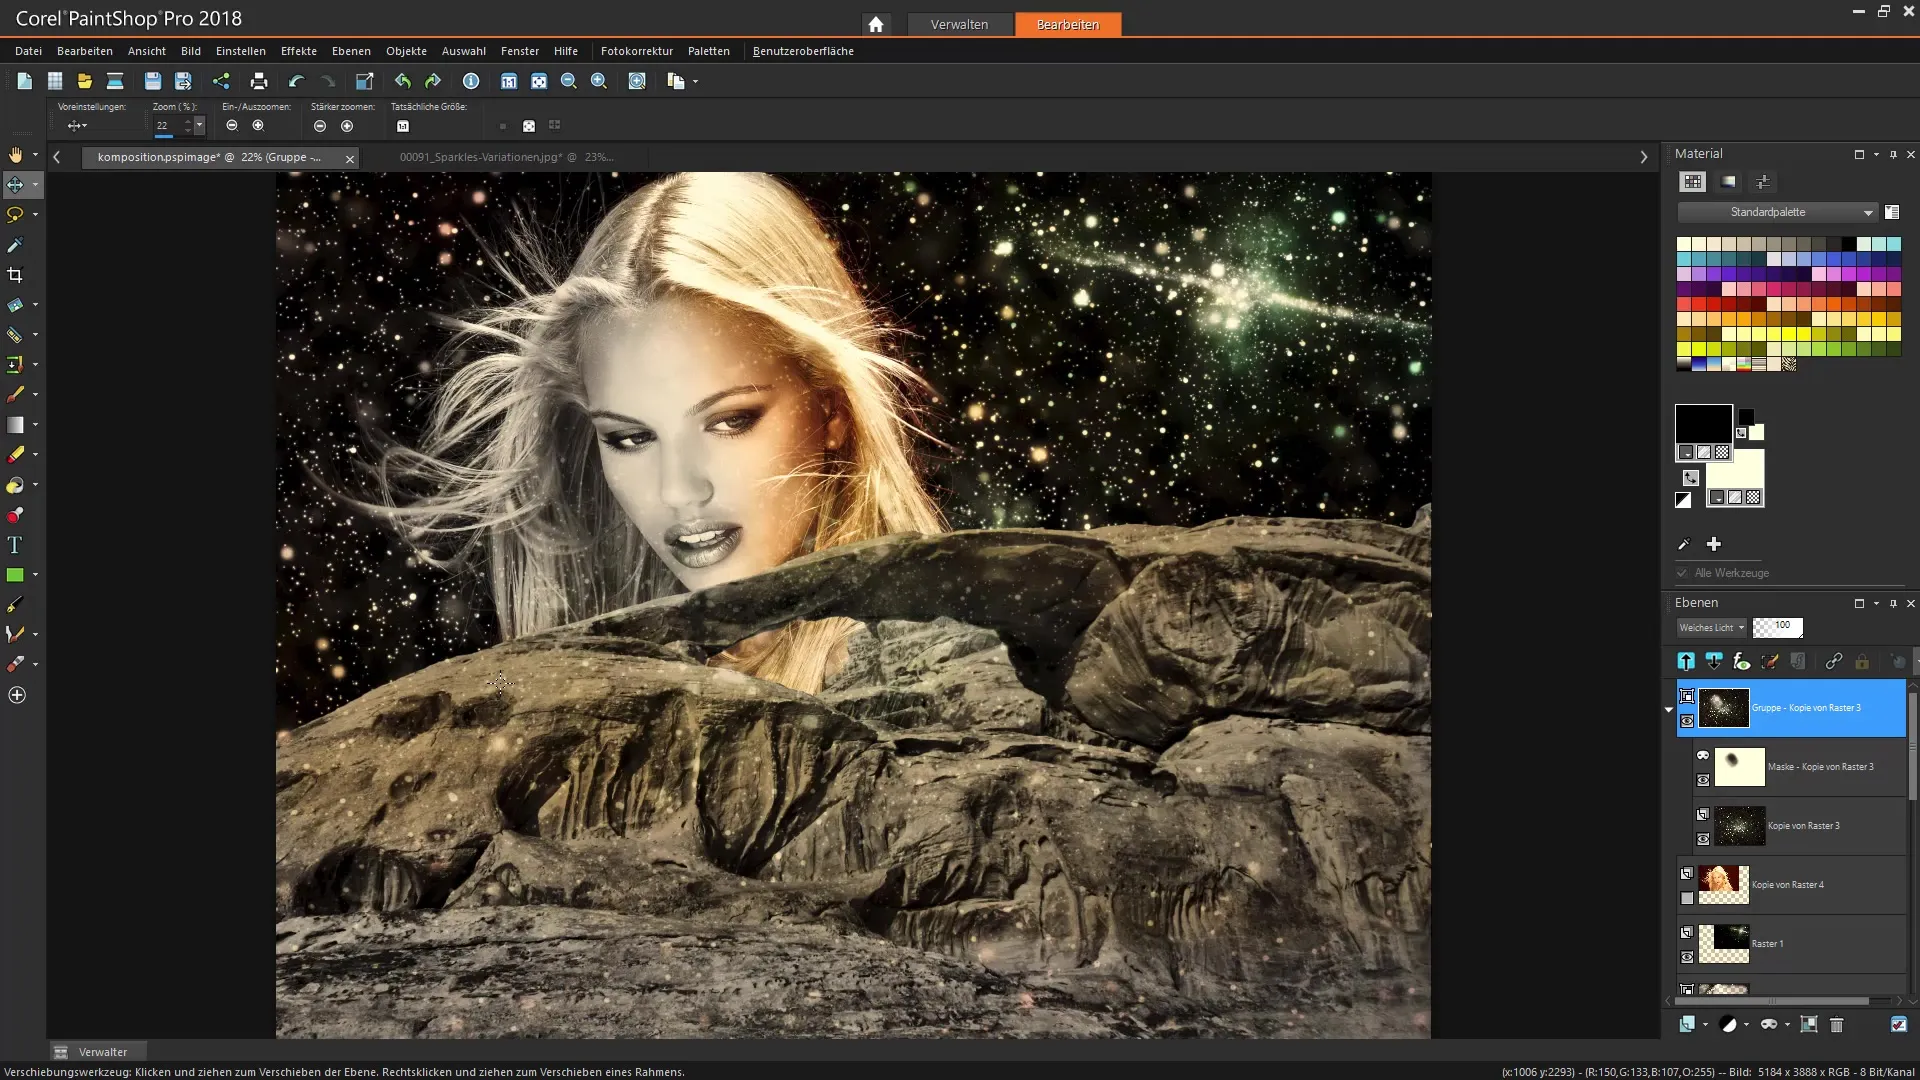Click the Share icon

click(x=221, y=81)
